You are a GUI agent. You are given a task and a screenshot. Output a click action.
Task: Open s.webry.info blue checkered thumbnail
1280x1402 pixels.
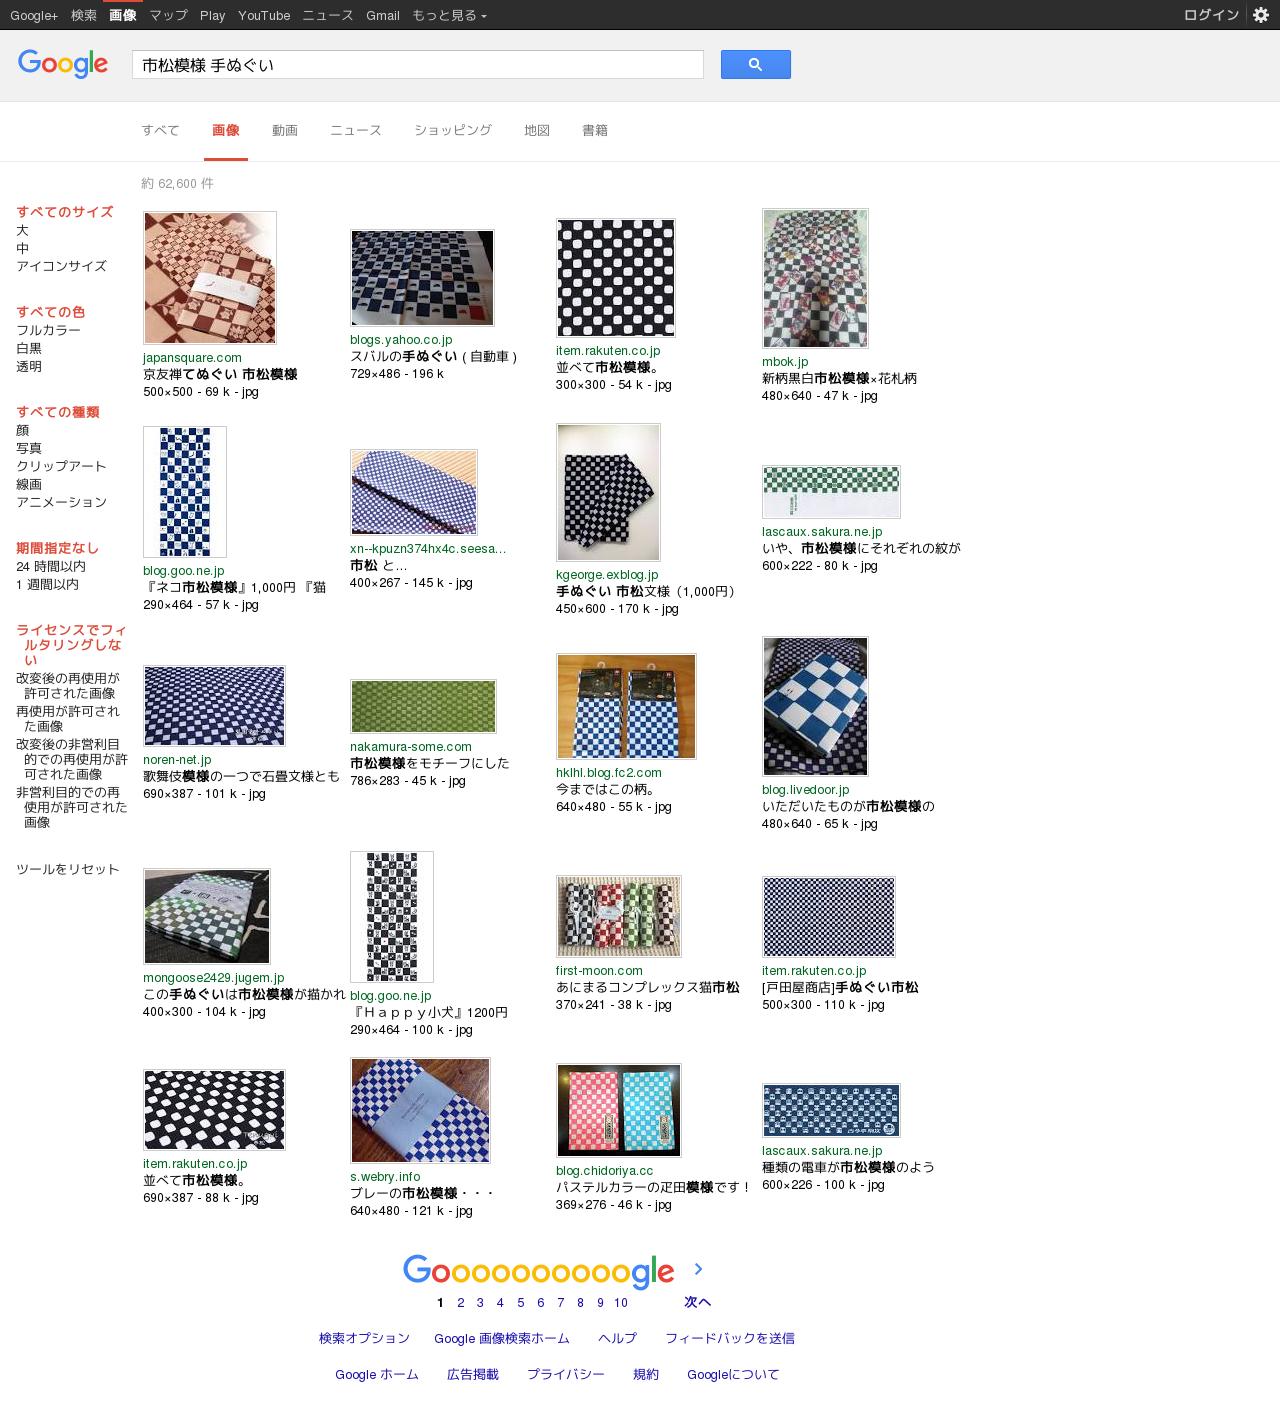coord(420,1110)
